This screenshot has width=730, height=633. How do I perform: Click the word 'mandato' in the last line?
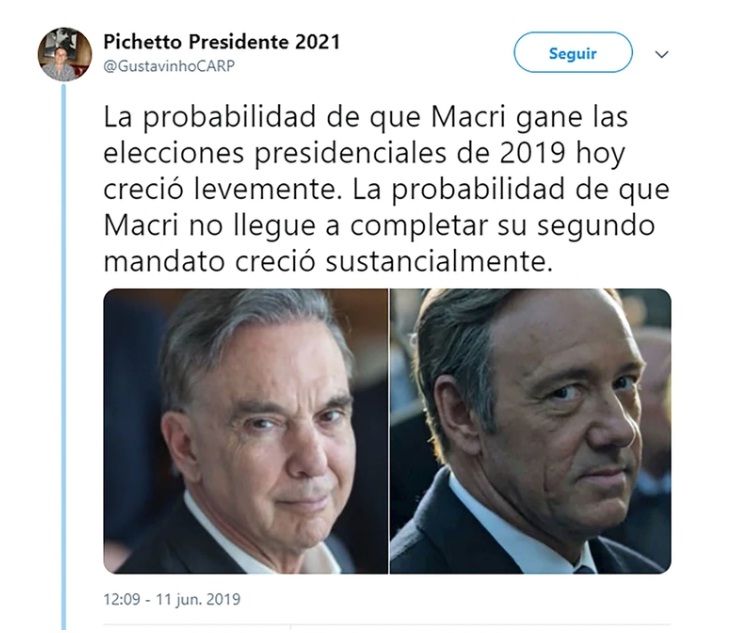pos(164,261)
